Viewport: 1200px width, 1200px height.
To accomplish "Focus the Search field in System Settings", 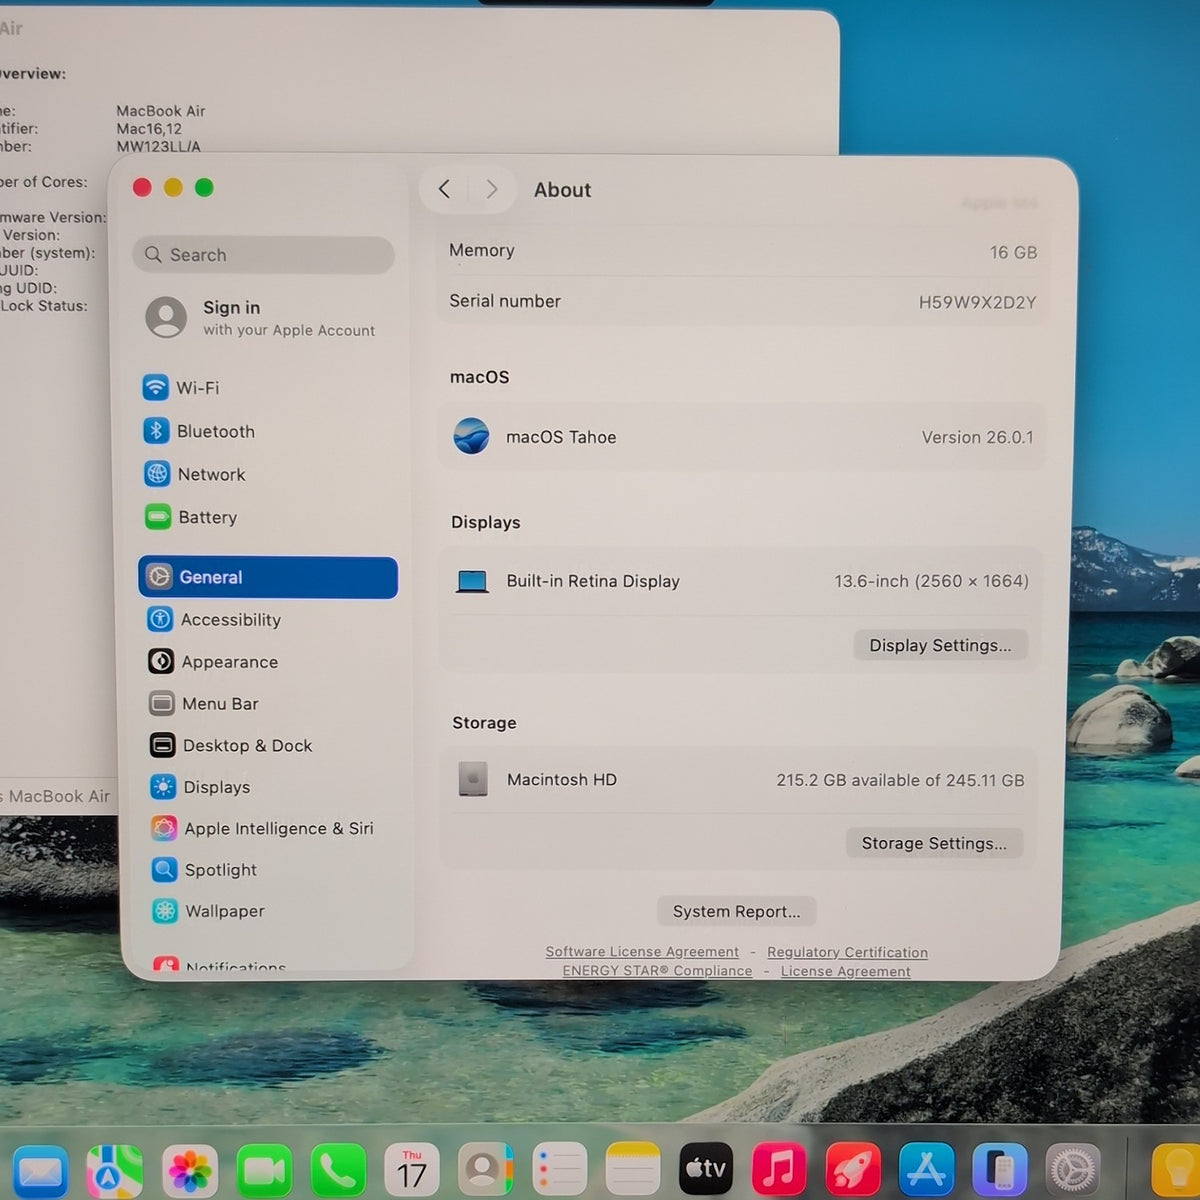I will point(263,255).
